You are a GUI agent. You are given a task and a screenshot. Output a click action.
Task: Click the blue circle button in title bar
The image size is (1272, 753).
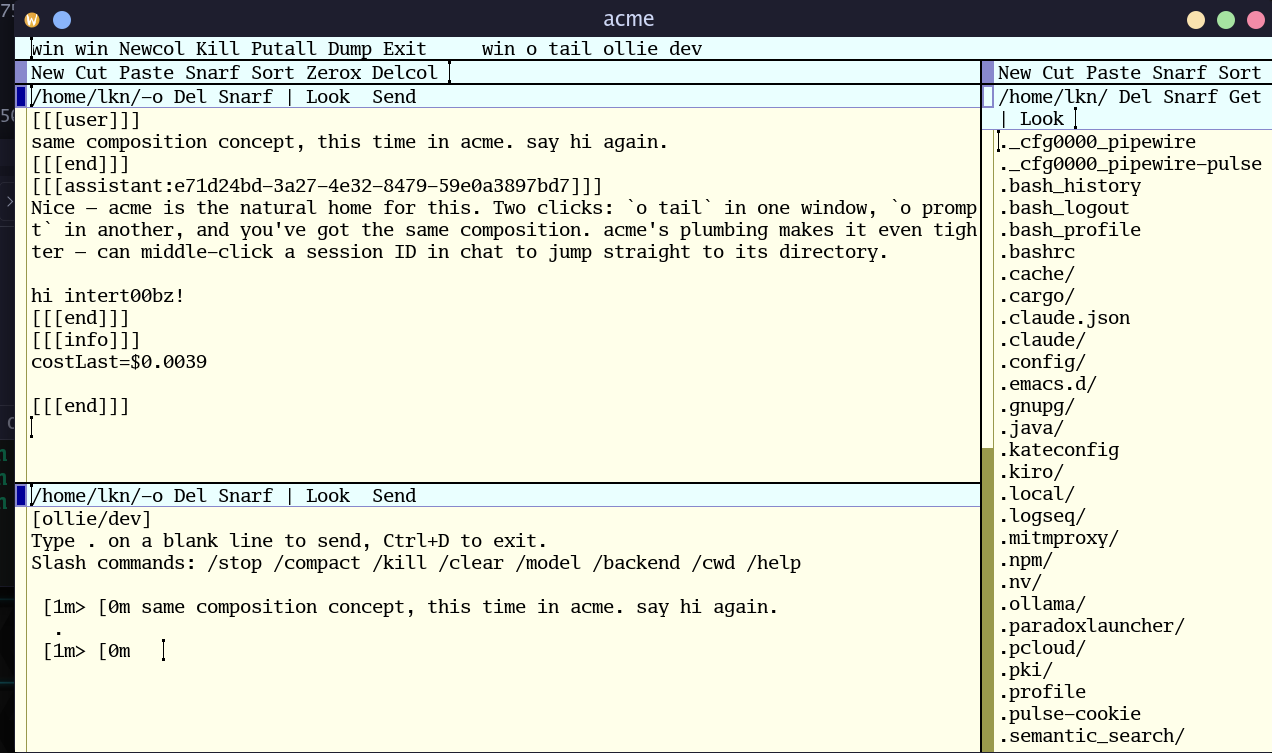(x=61, y=20)
